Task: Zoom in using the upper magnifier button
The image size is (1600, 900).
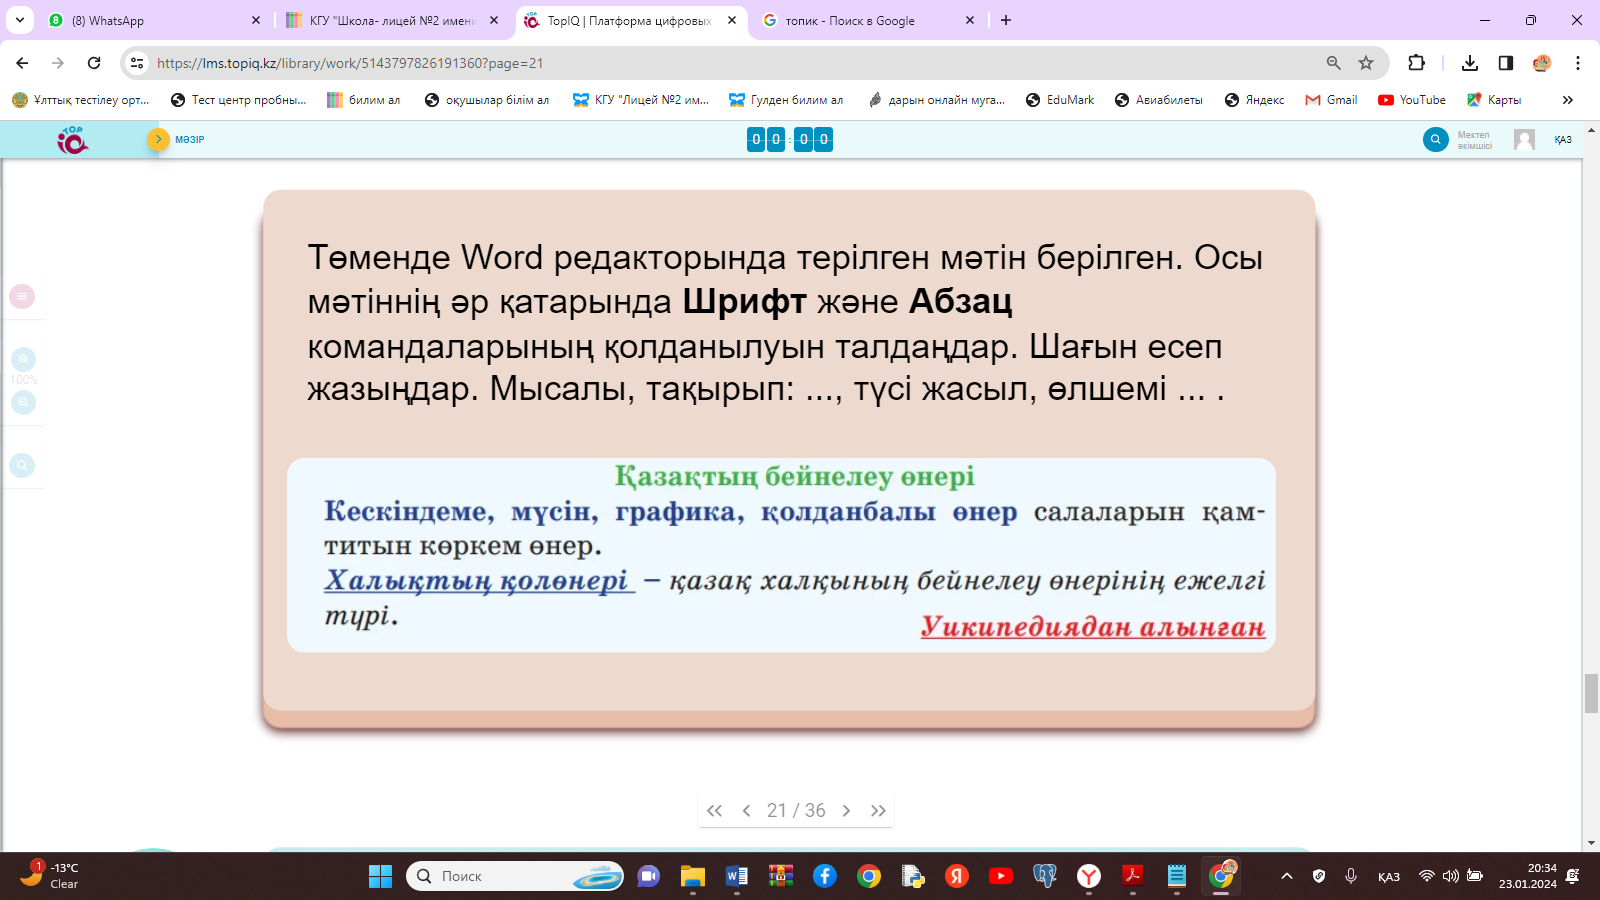Action: (23, 359)
